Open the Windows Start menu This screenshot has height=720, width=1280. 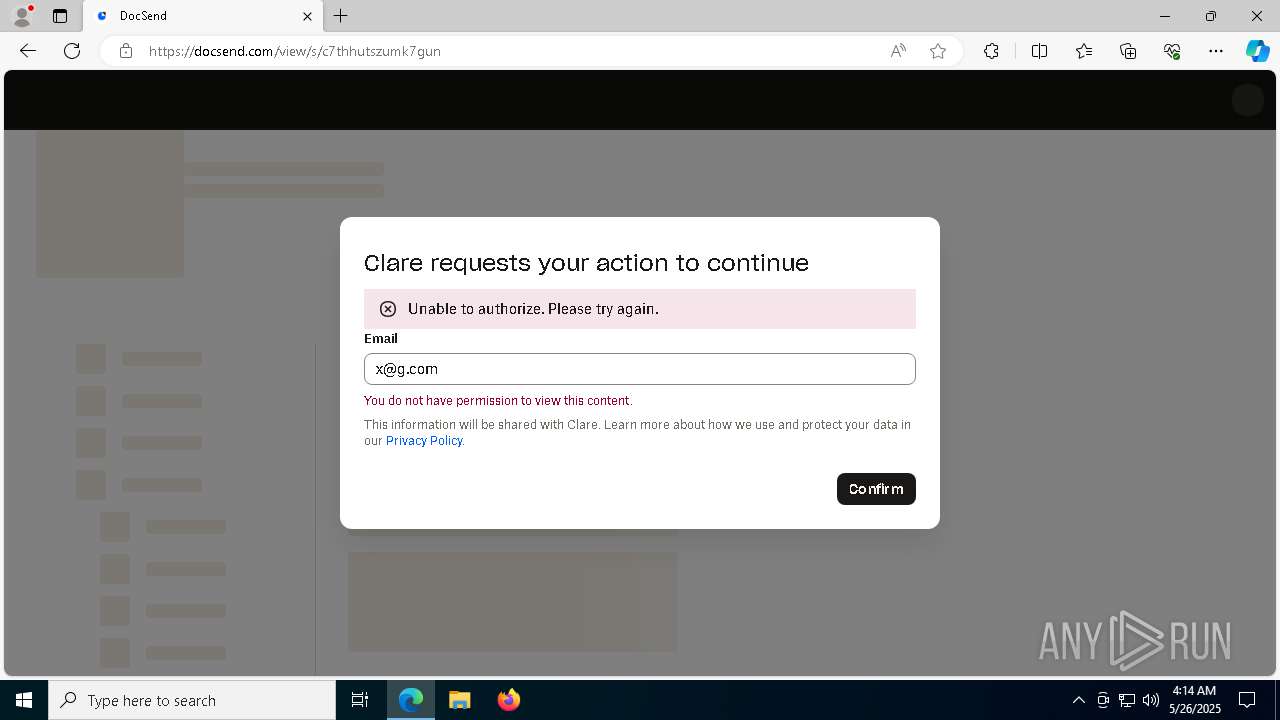pos(24,700)
